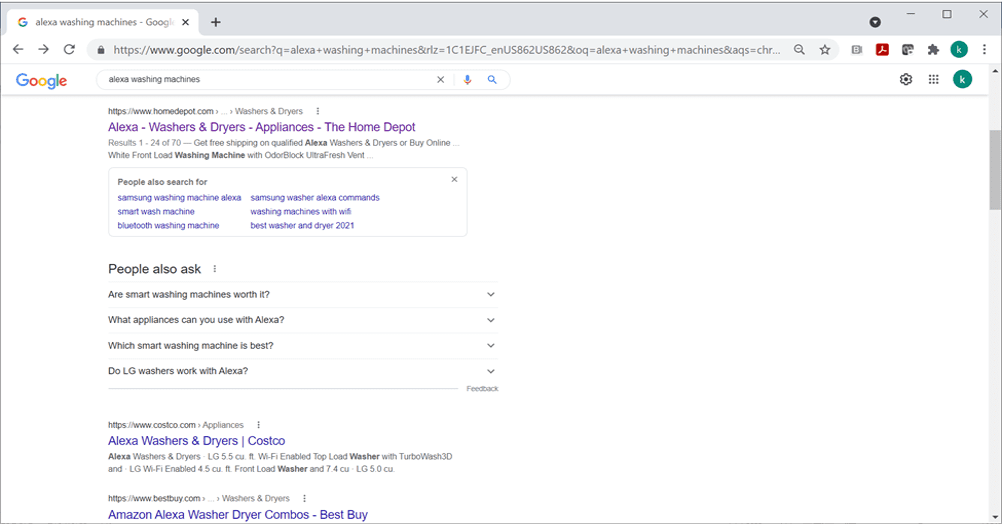This screenshot has width=1004, height=527.
Task: Bookmark this page with star icon
Action: [825, 49]
